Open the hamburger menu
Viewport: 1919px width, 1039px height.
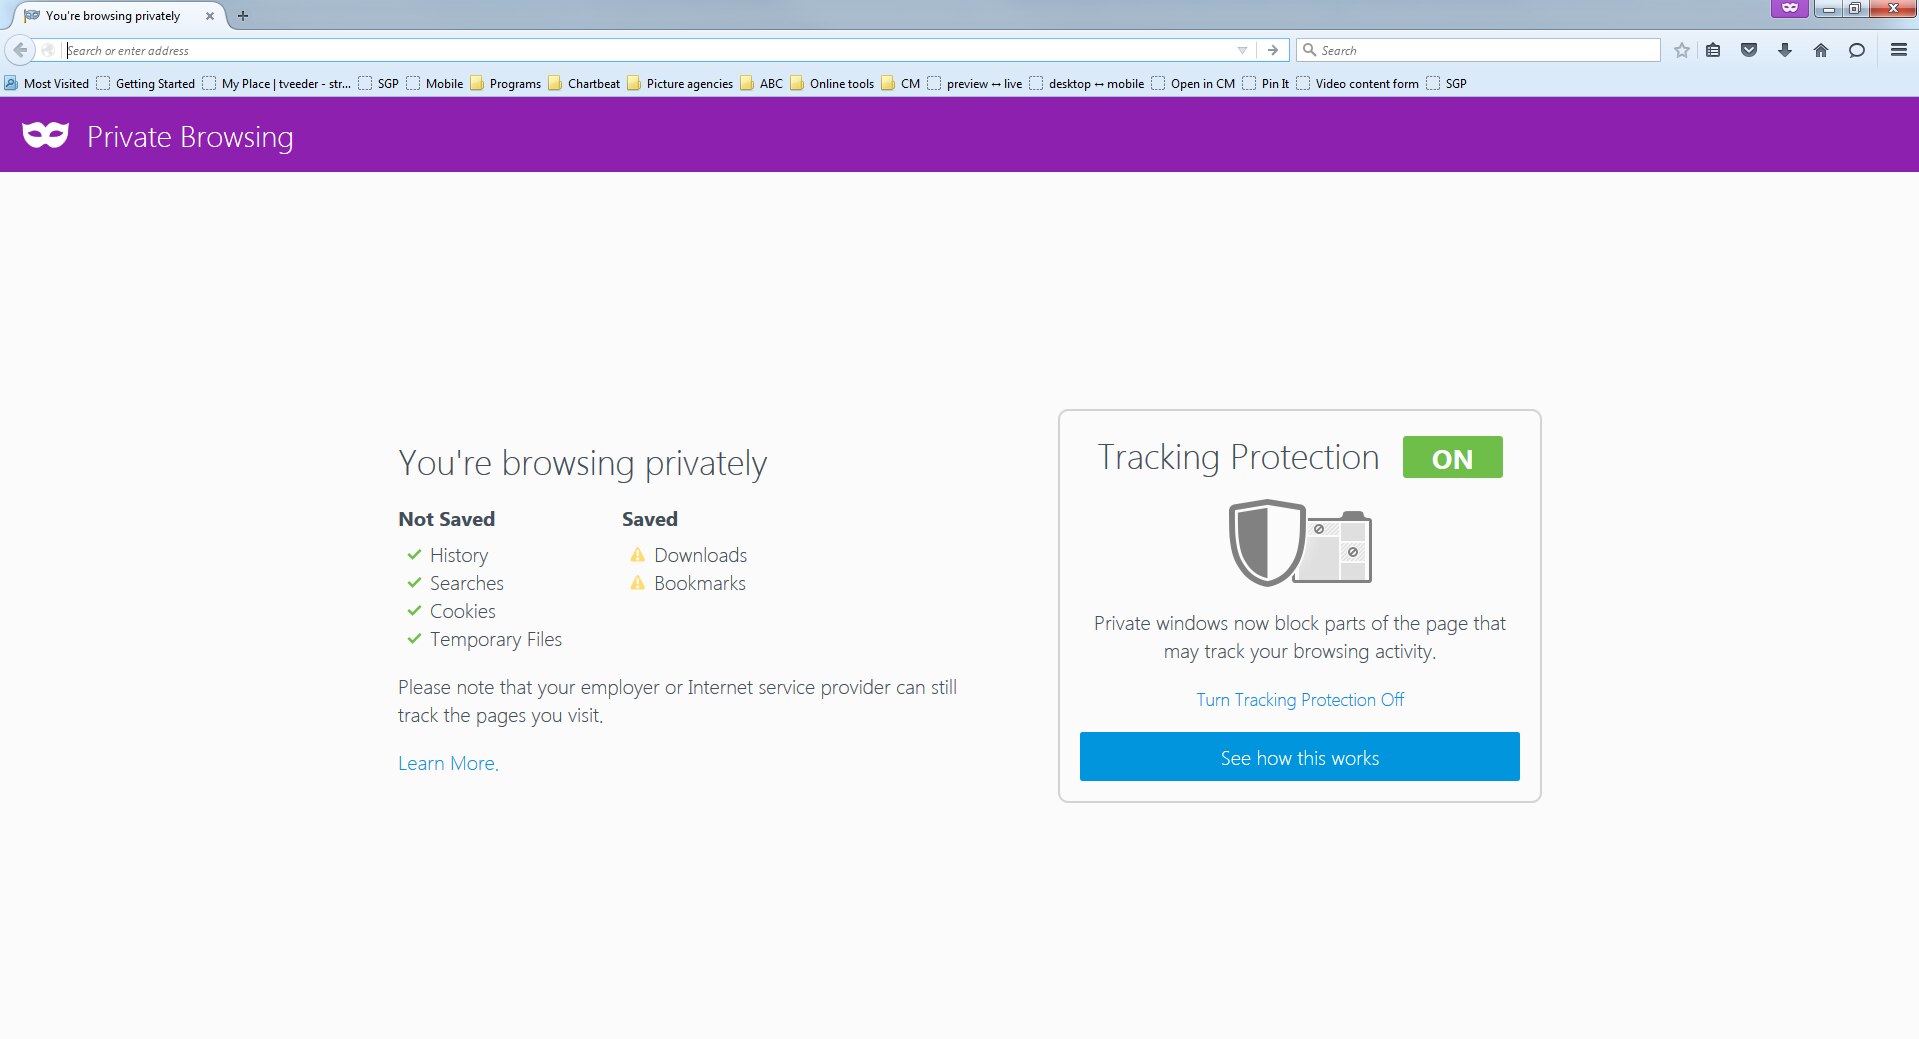coord(1898,50)
